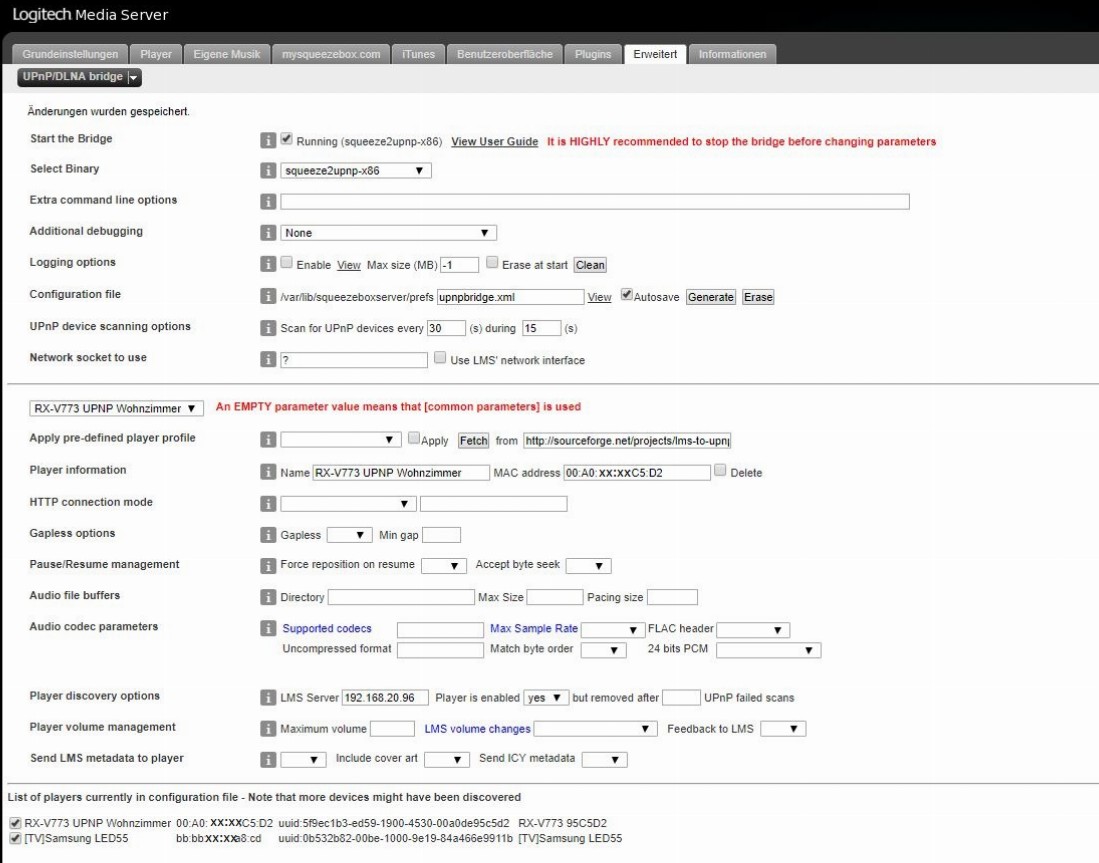Check Use LMS' network interface

(x=439, y=358)
